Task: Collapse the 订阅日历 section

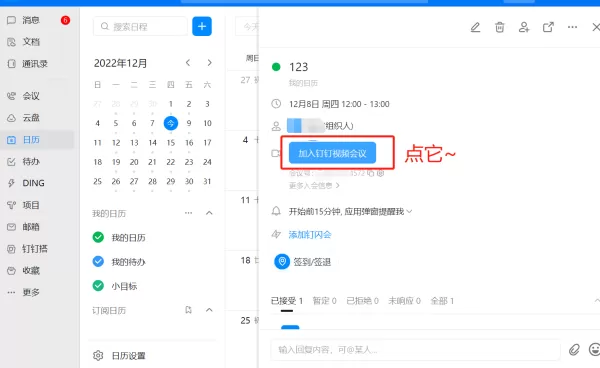Action: [x=209, y=310]
